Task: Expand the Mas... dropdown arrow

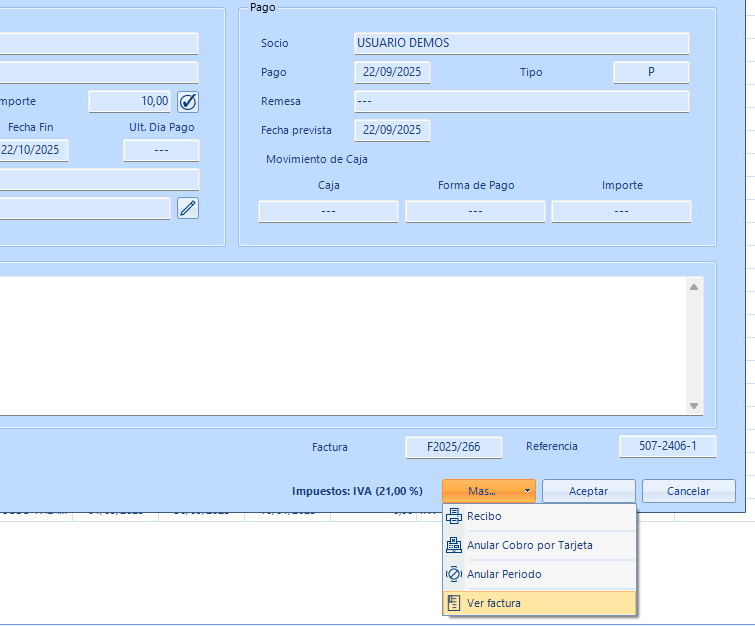Action: point(527,491)
